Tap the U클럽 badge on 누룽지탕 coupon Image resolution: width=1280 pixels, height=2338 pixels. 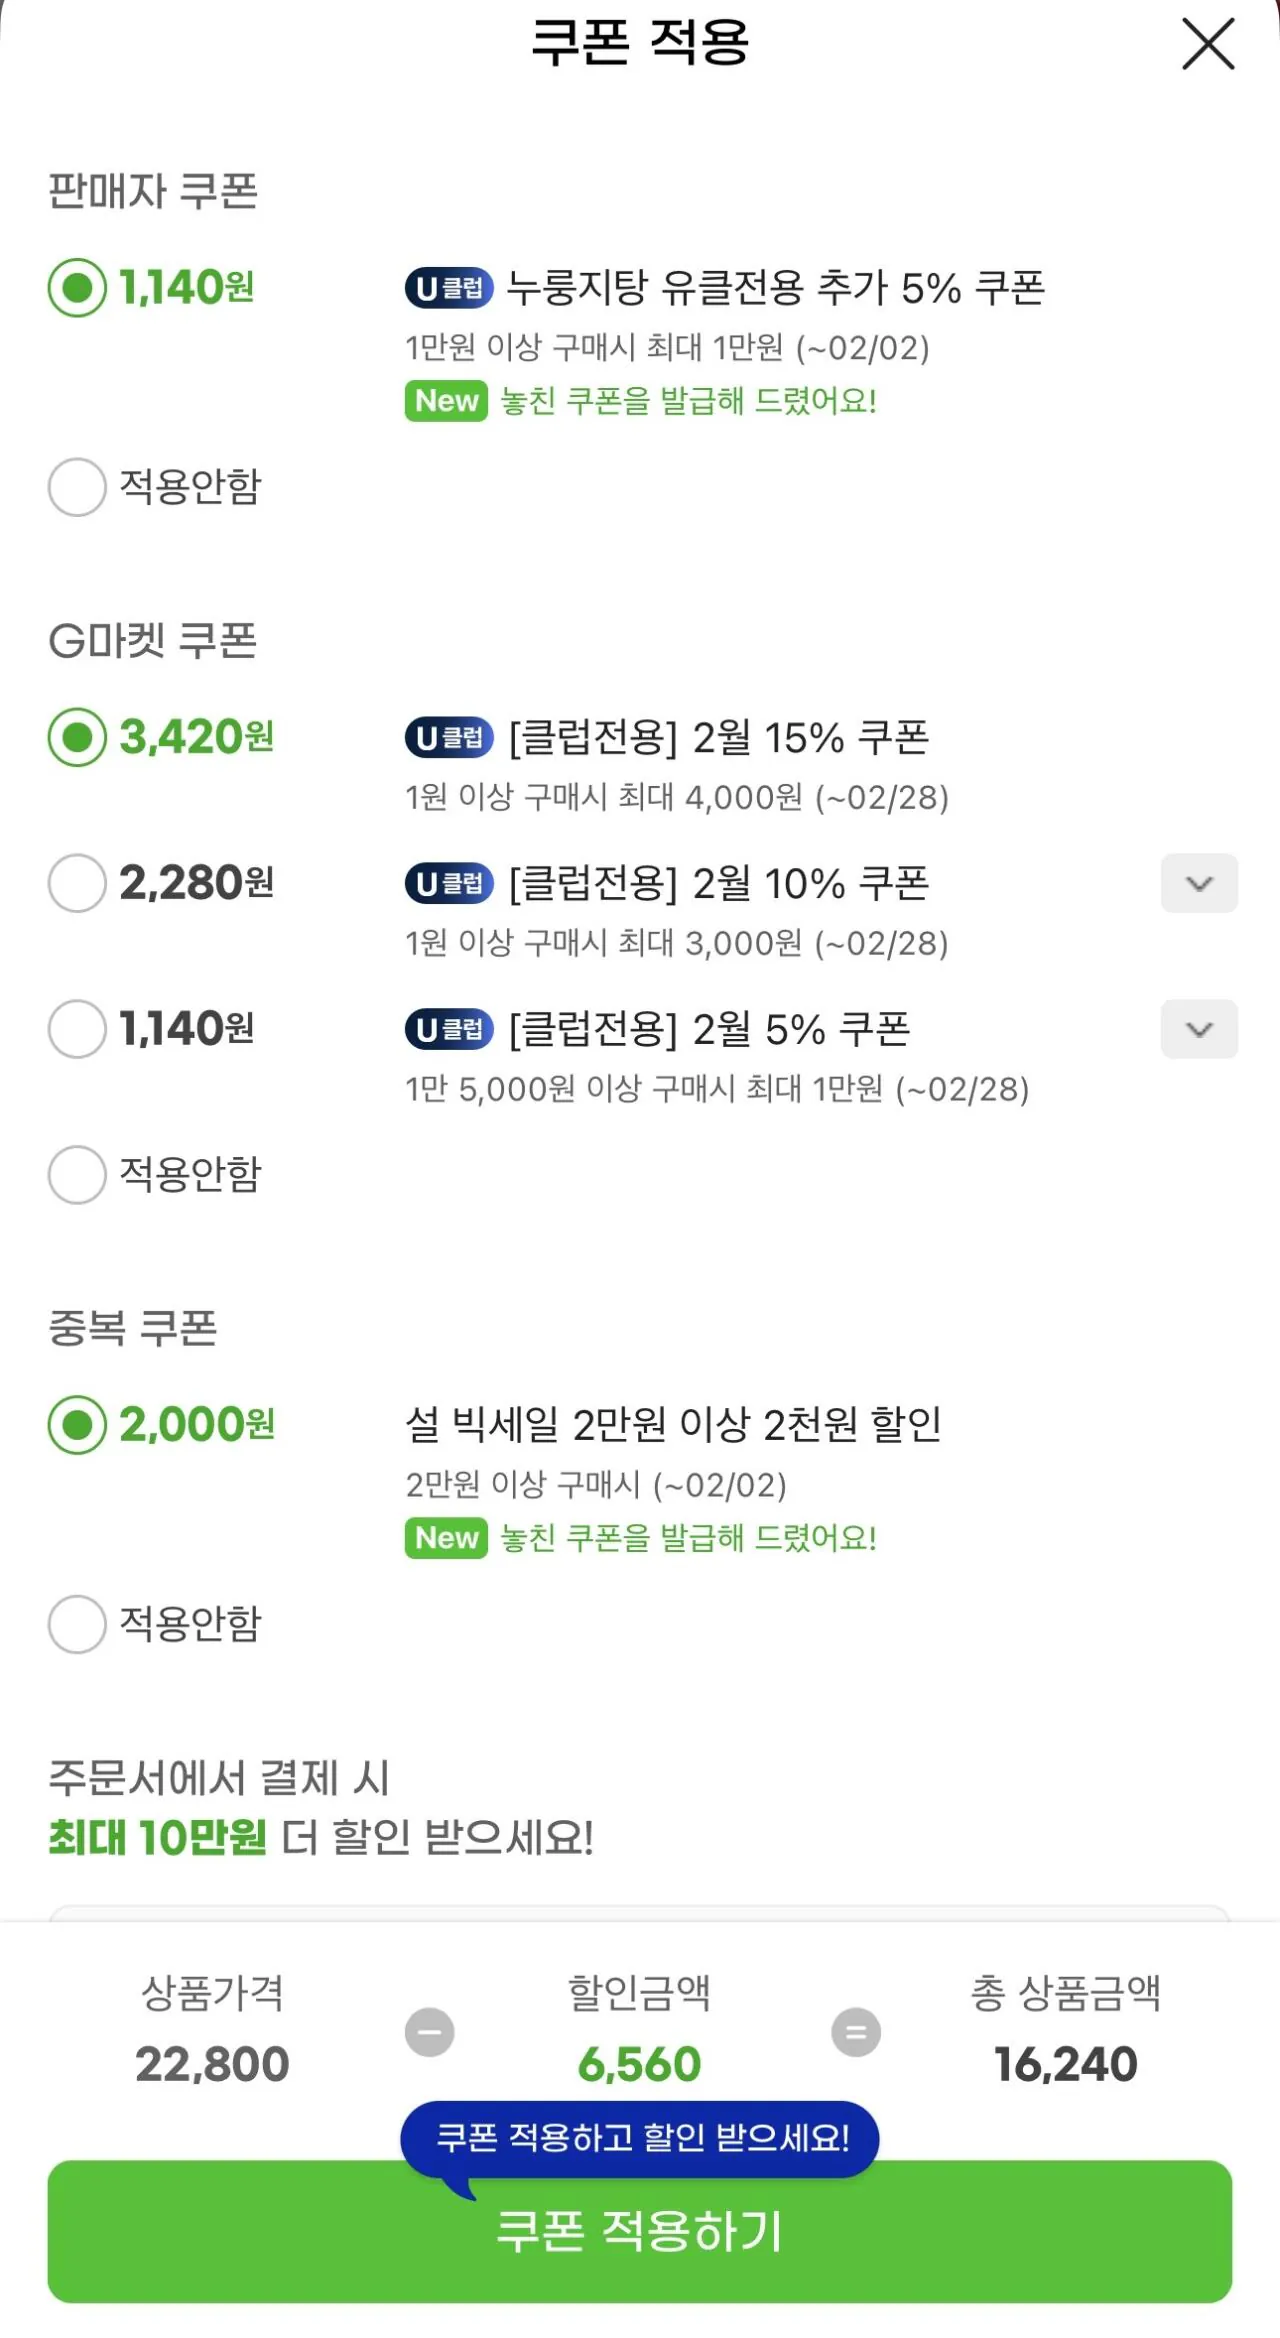click(449, 288)
